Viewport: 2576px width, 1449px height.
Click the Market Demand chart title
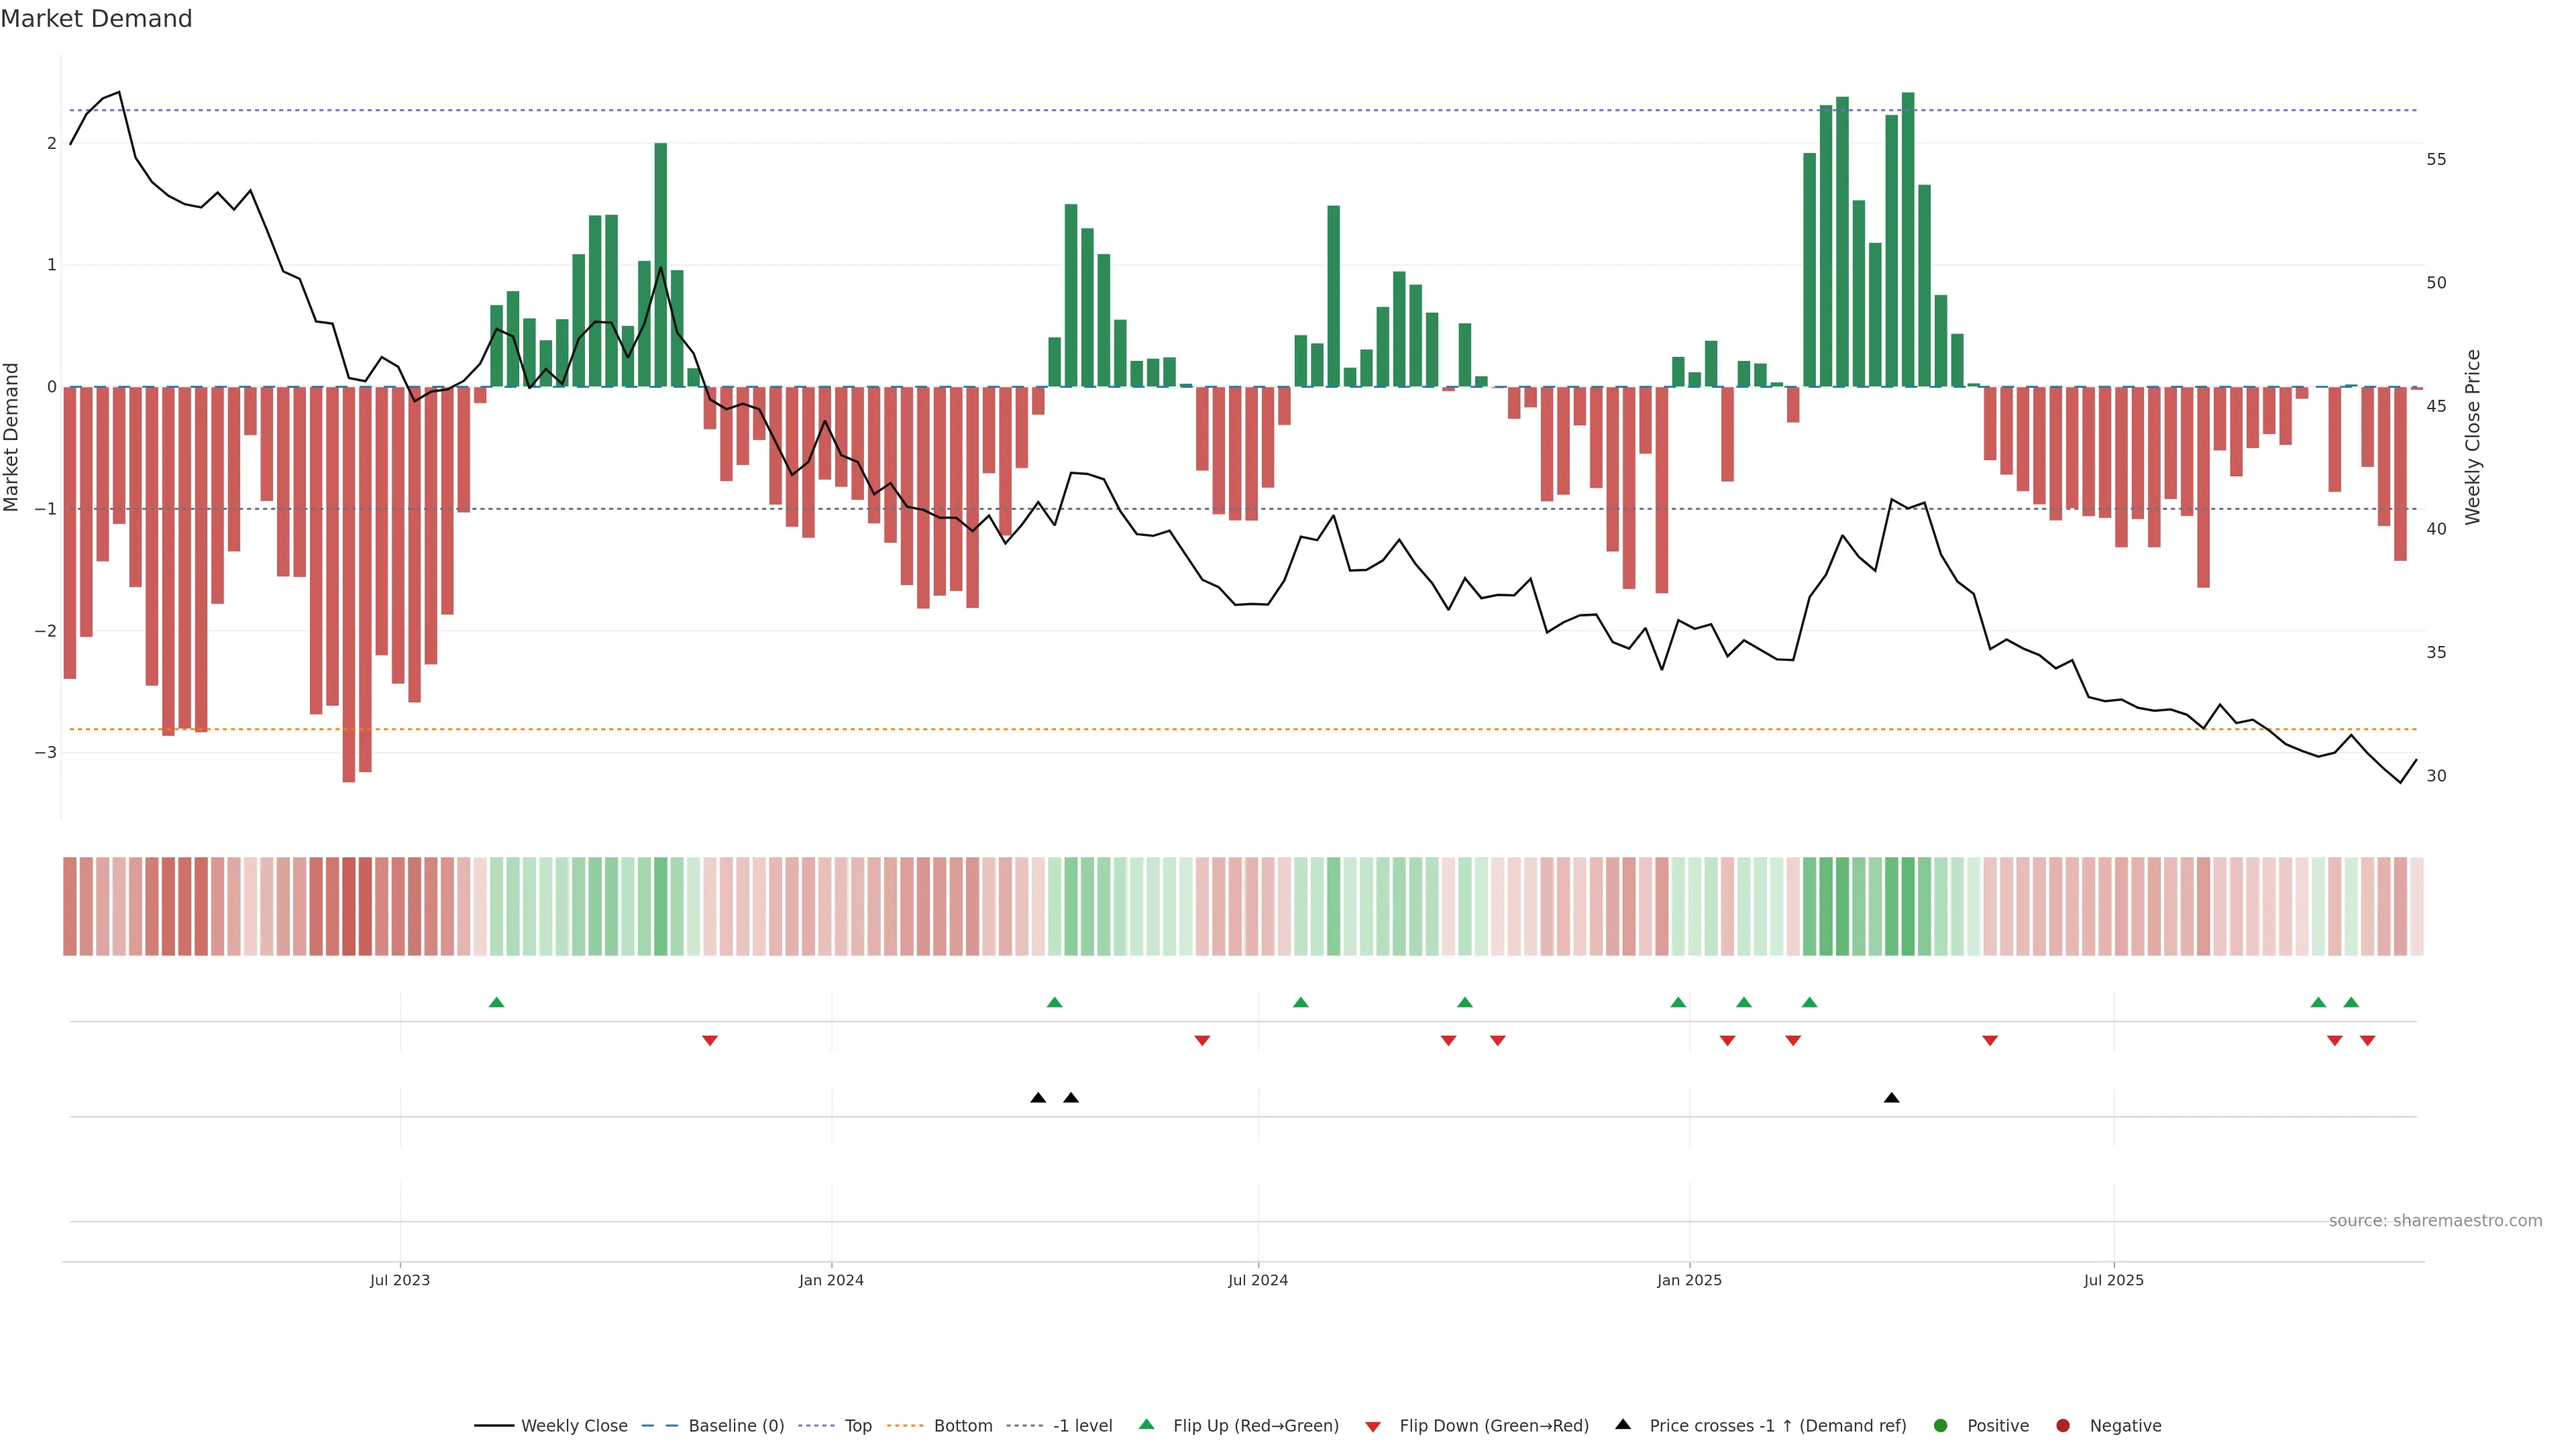[x=96, y=19]
